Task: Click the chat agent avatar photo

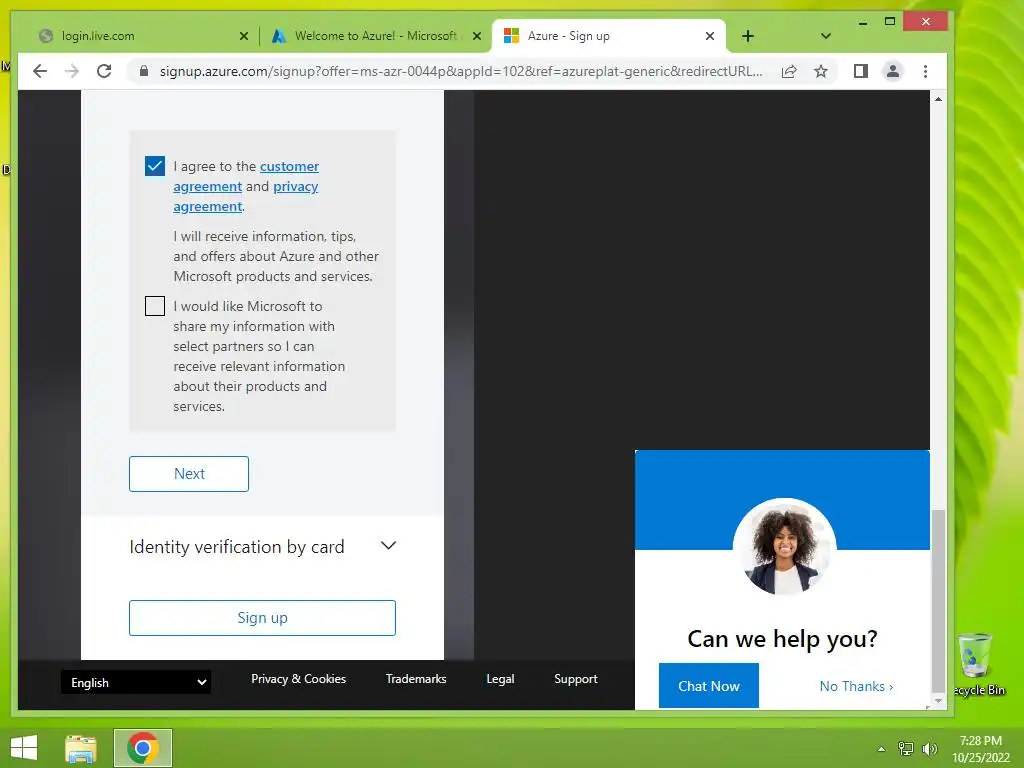Action: tap(784, 547)
